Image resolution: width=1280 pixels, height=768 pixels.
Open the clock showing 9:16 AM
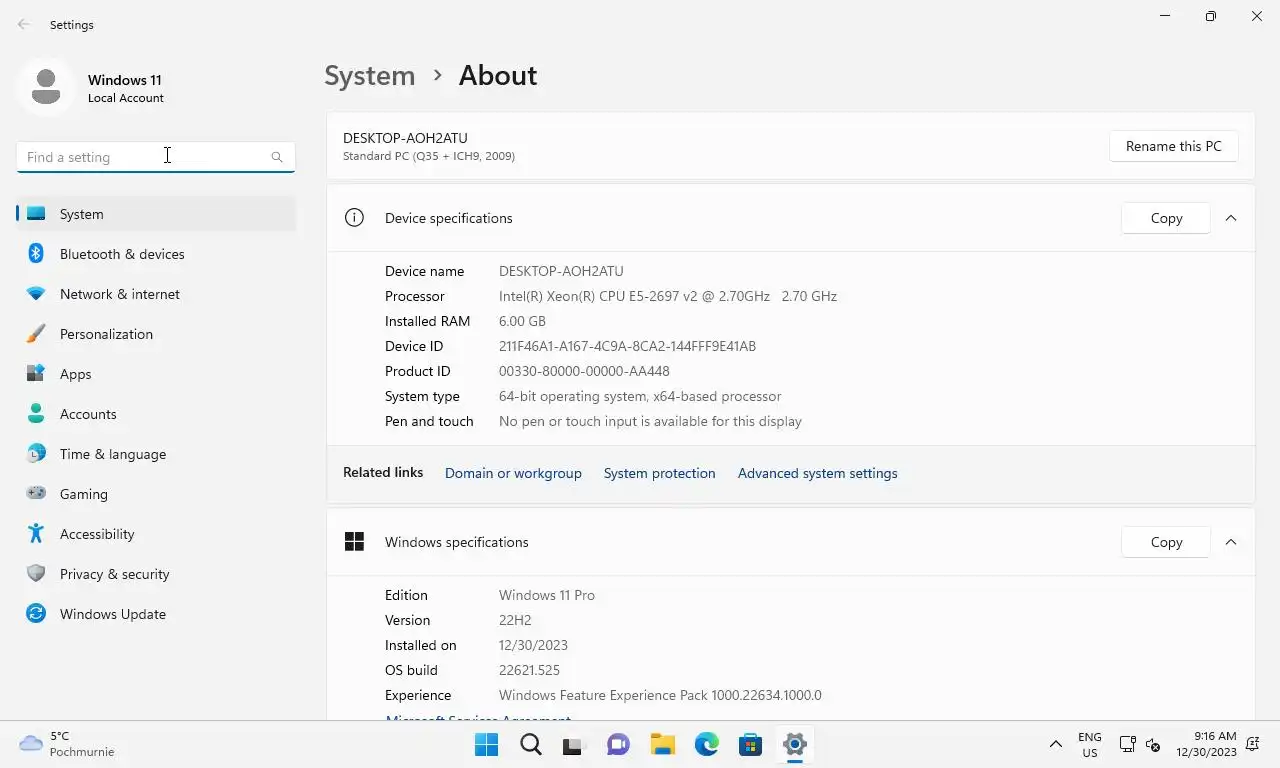tap(1206, 744)
